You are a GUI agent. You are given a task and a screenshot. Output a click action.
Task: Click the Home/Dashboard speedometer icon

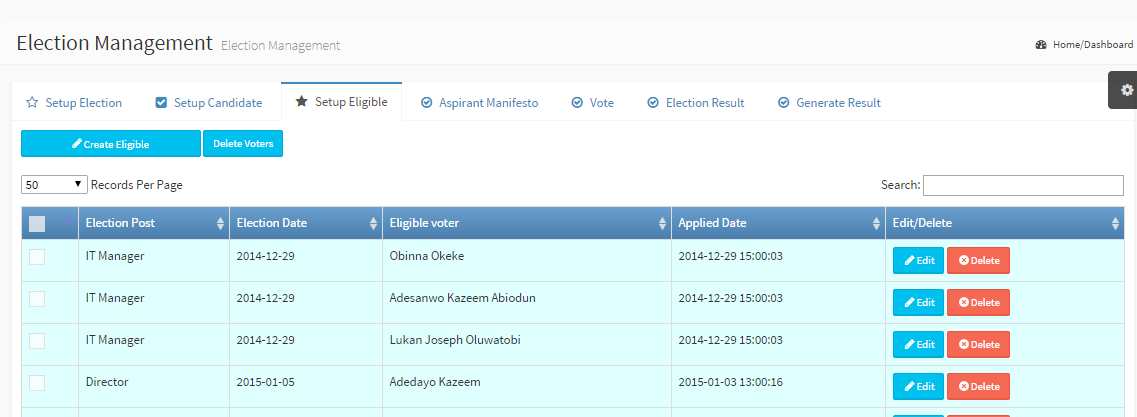(1041, 45)
